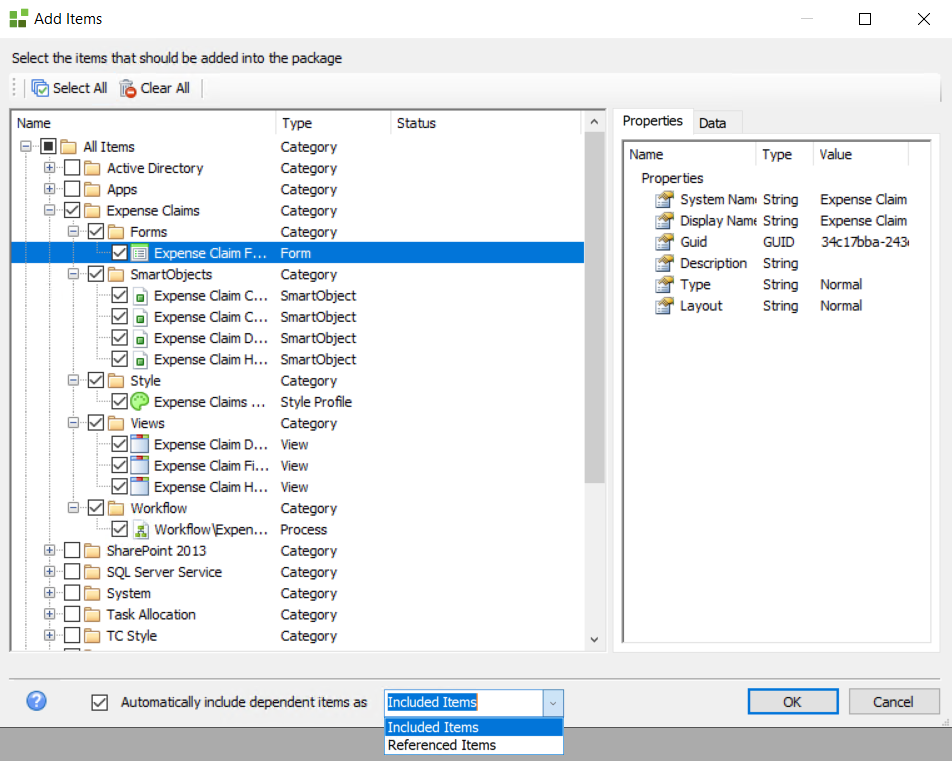Click the Guid property icon

coord(664,242)
